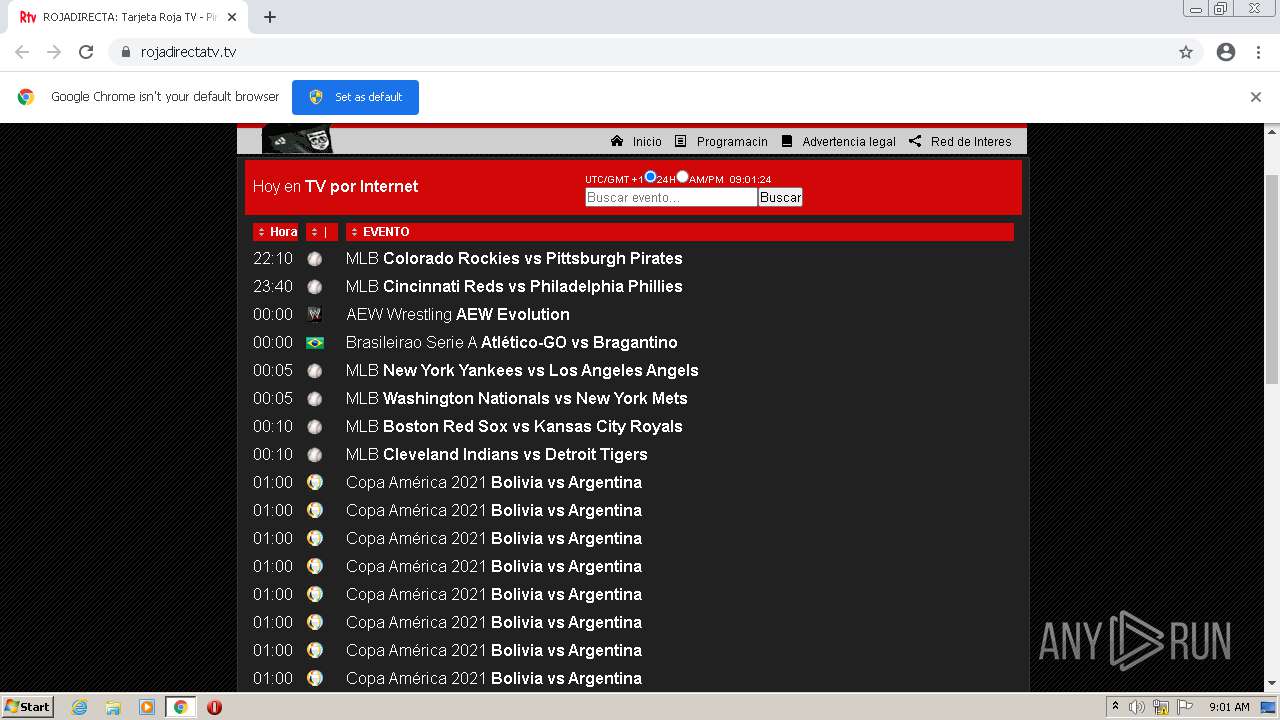View site info via the padlock icon
Image resolution: width=1280 pixels, height=720 pixels.
(126, 52)
